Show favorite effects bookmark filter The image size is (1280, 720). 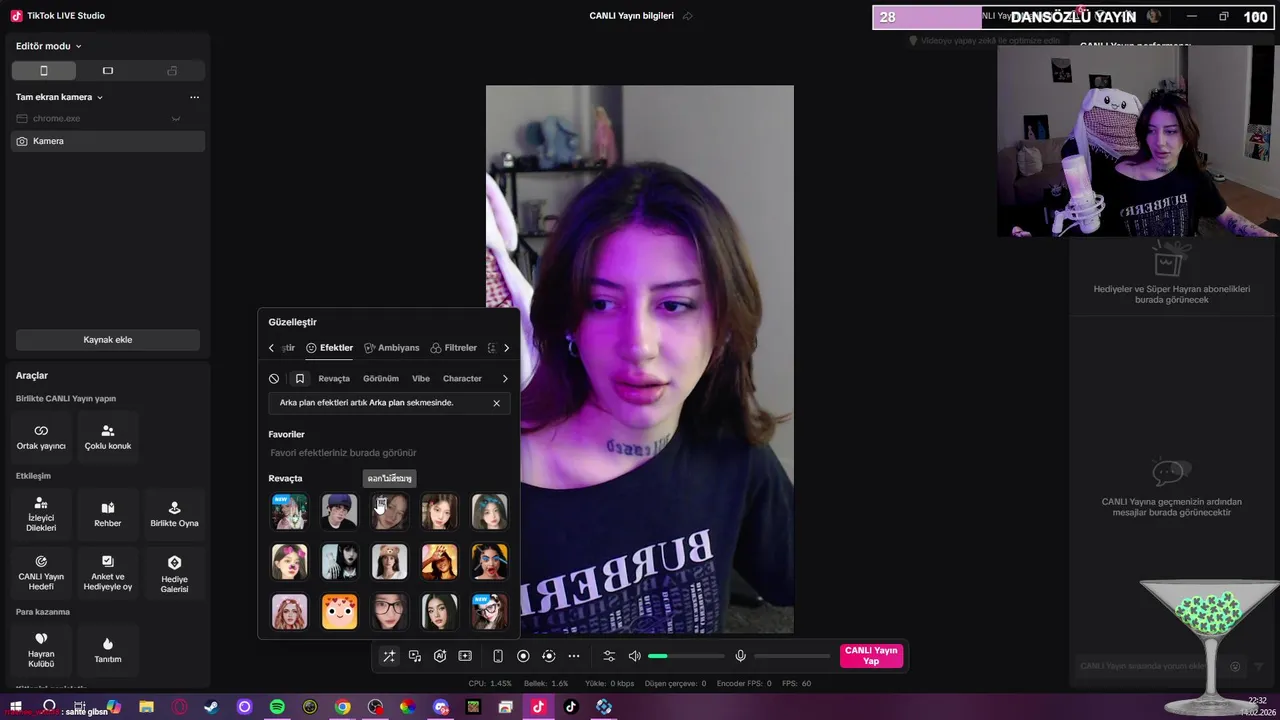point(300,379)
